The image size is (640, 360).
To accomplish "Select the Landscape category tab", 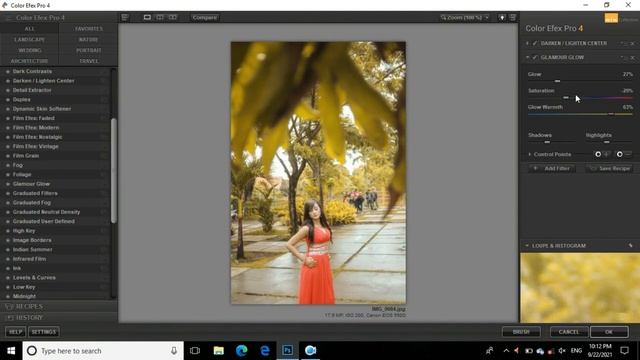I will (29, 40).
